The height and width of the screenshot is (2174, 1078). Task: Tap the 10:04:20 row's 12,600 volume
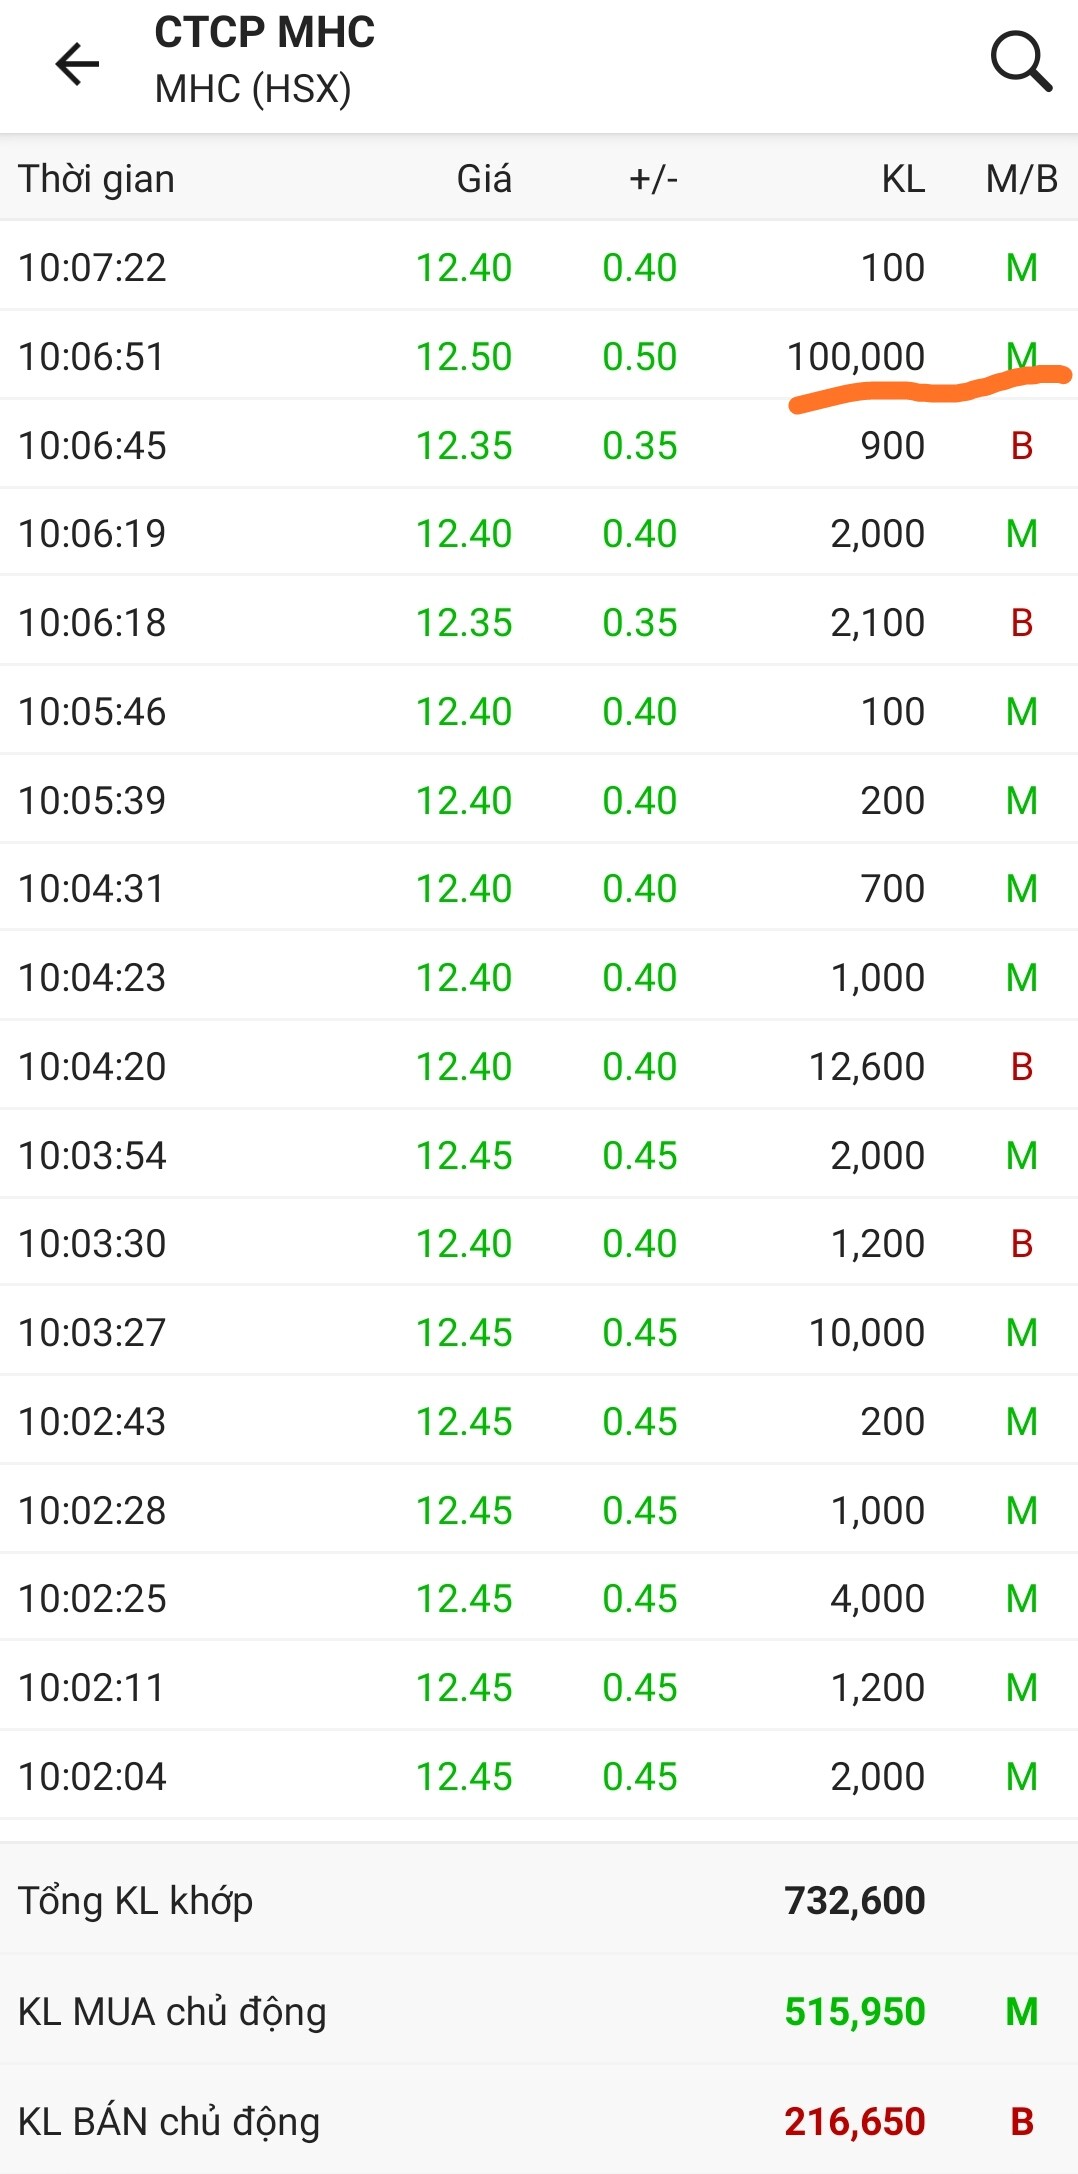(866, 1067)
